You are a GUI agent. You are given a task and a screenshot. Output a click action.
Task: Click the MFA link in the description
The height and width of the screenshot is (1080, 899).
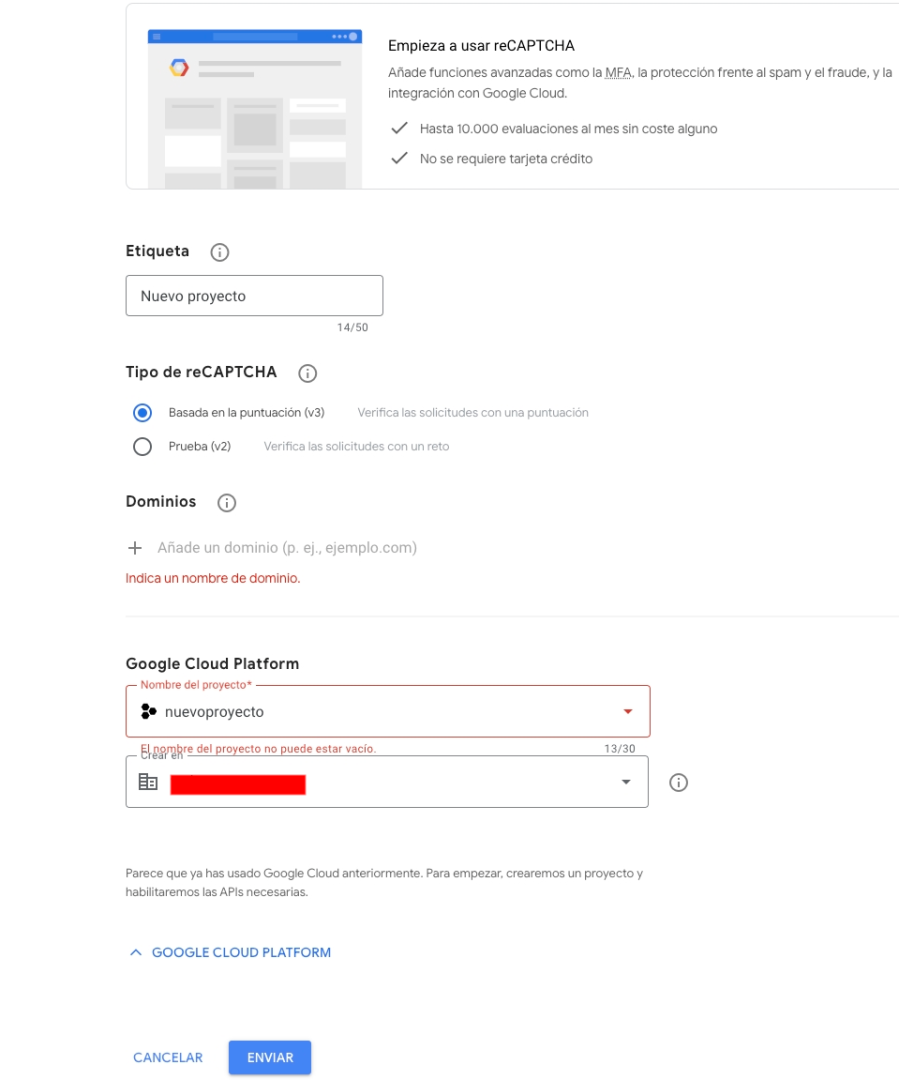[x=618, y=73]
